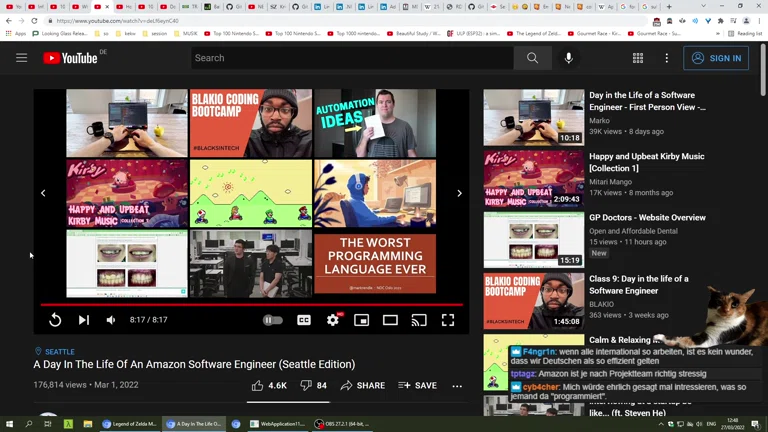
Task: Toggle the autoplay switch
Action: [272, 320]
